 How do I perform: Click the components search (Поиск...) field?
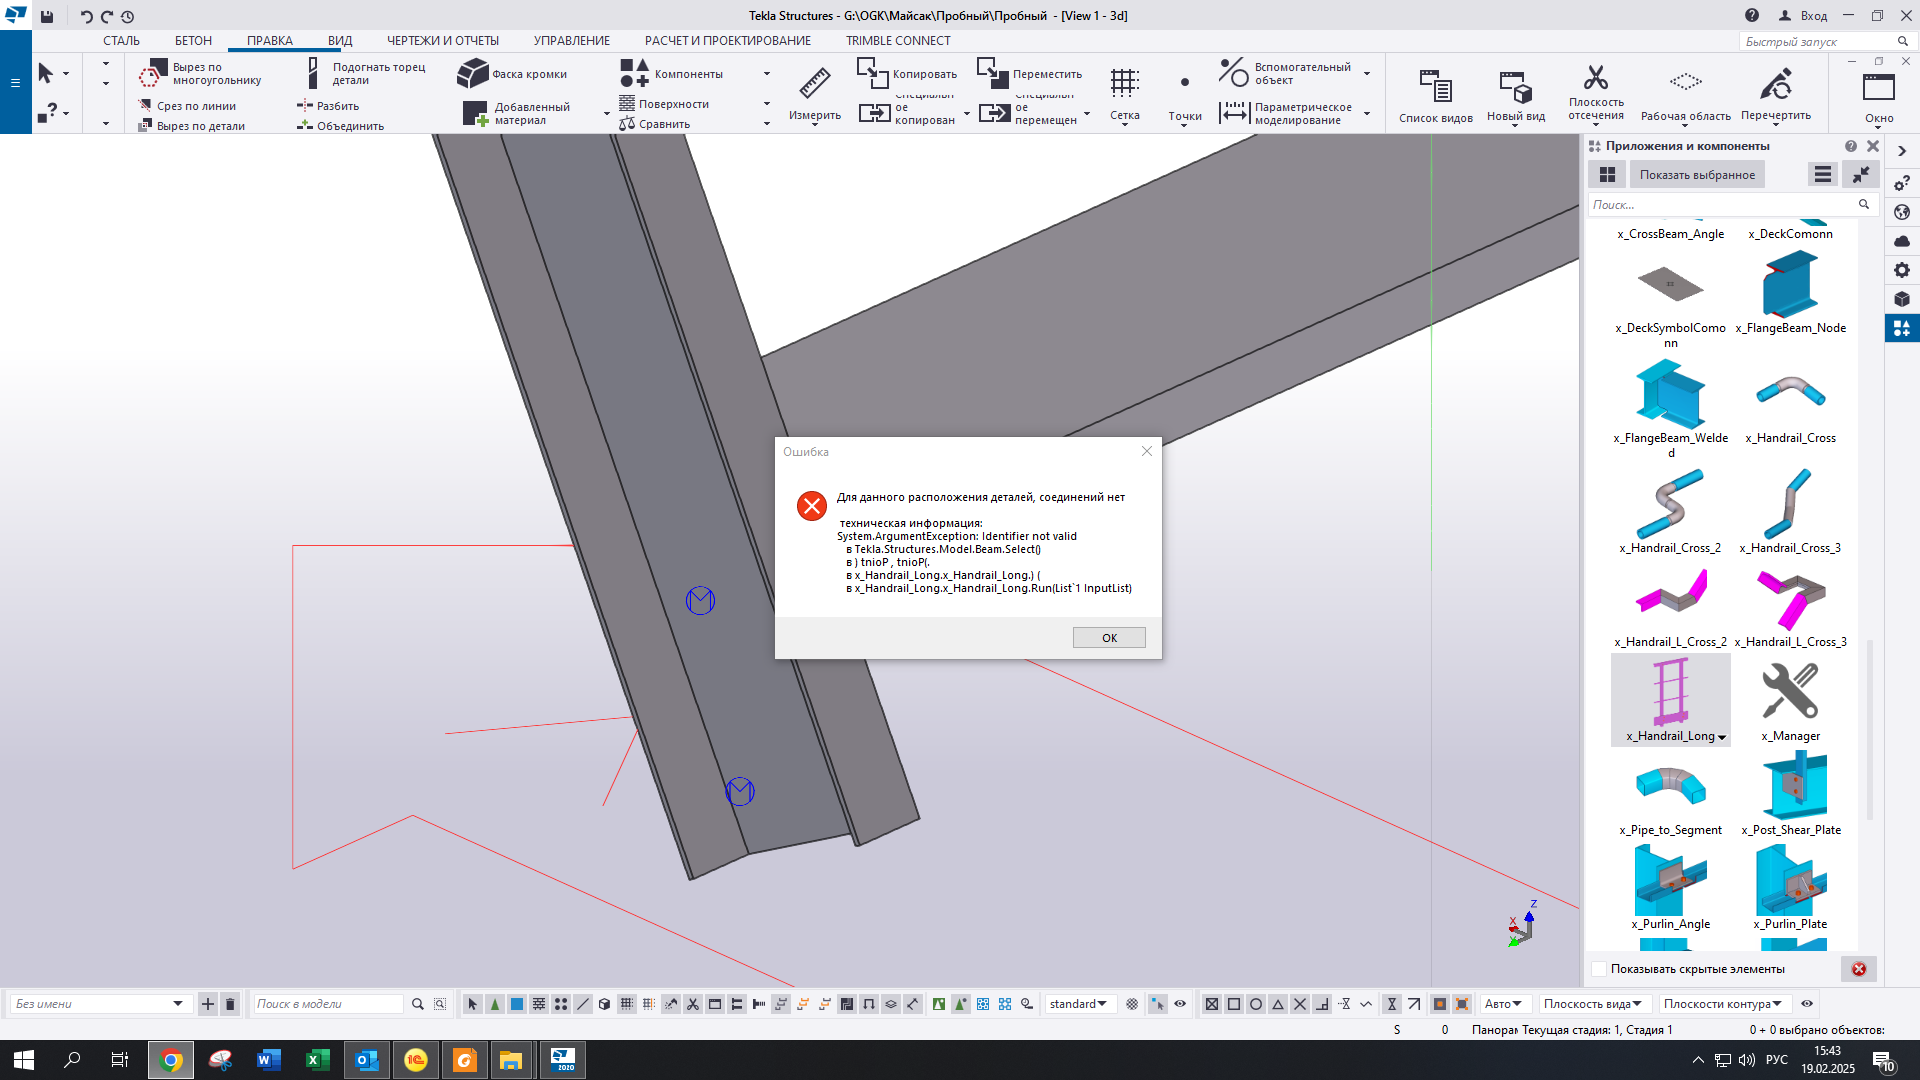pos(1722,205)
